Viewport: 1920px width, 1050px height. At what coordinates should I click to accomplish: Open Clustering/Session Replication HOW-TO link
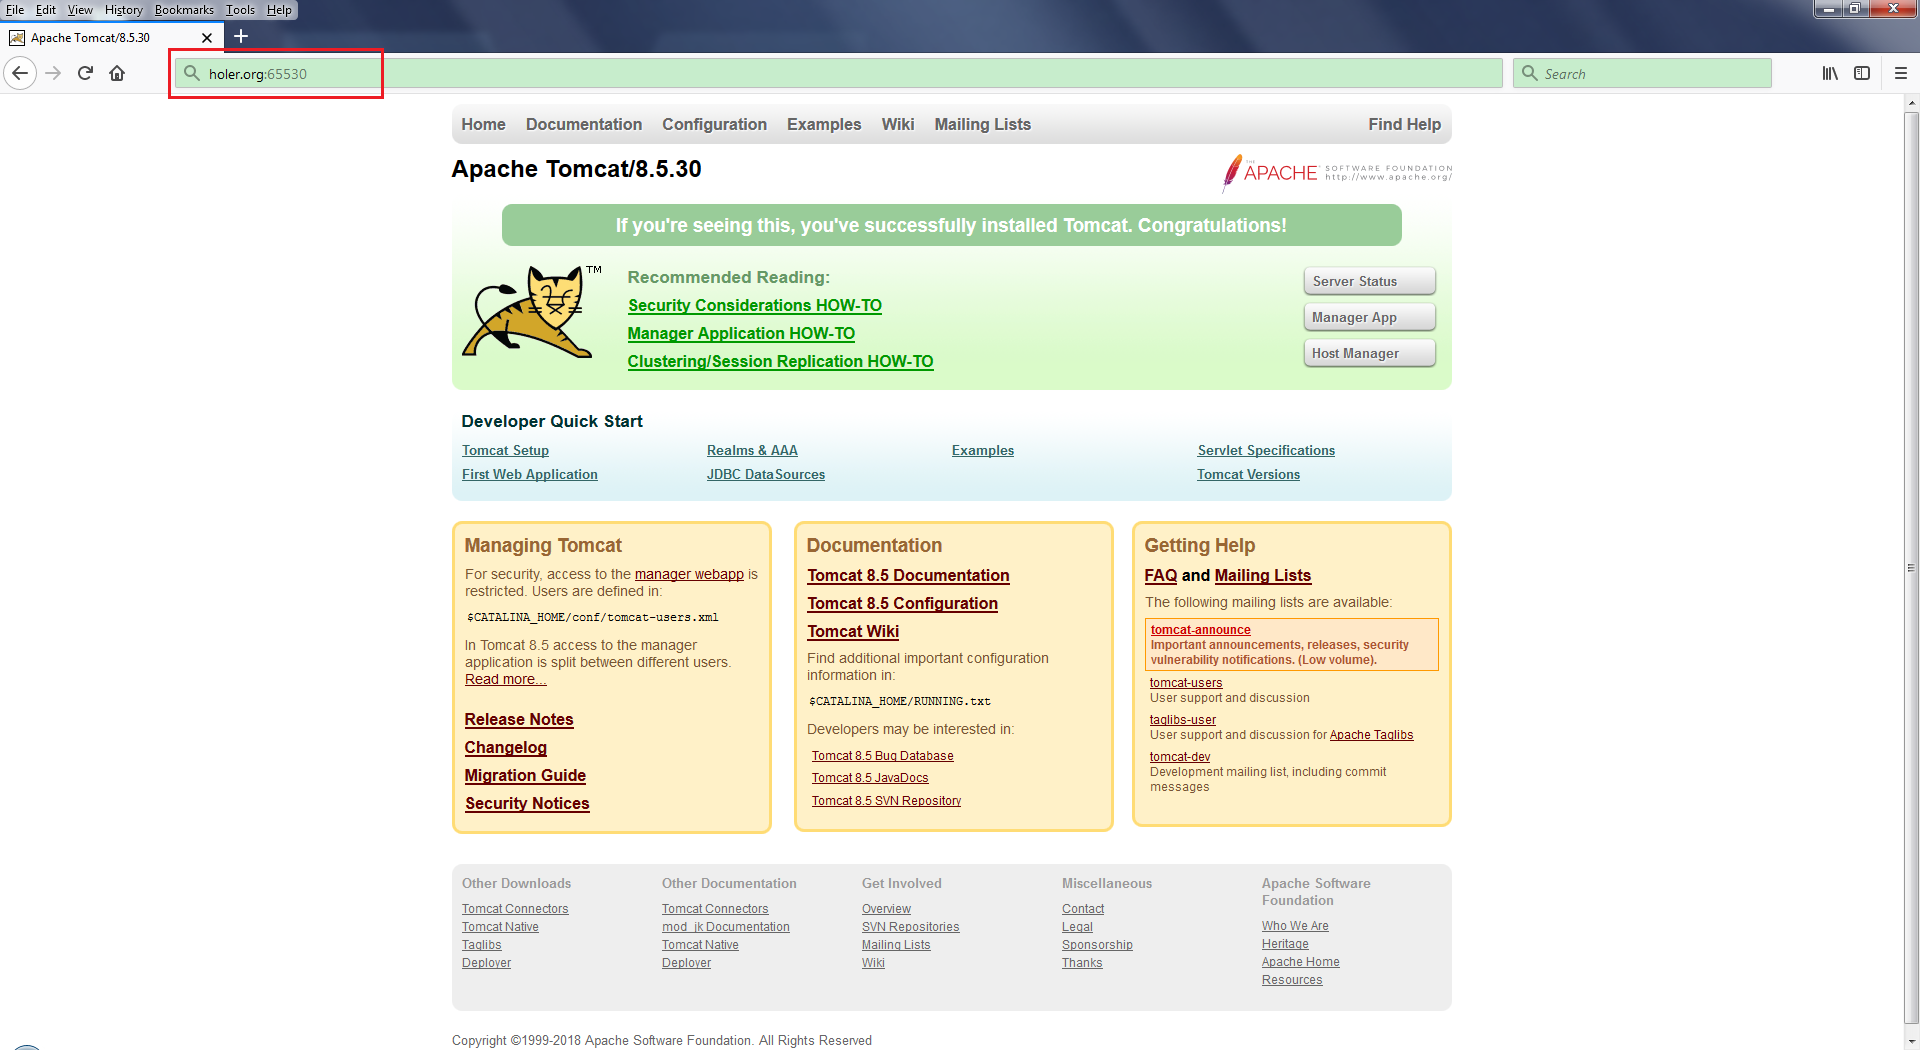[x=780, y=362]
